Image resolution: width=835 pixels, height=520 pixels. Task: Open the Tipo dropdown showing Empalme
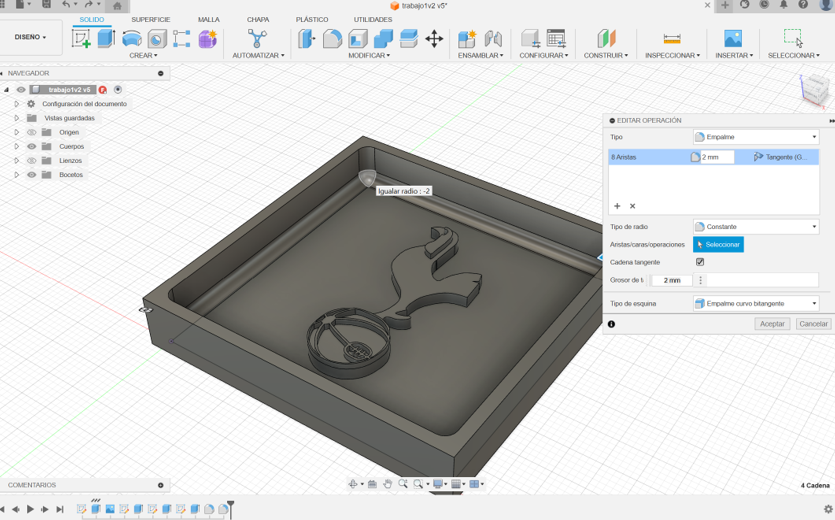click(756, 137)
